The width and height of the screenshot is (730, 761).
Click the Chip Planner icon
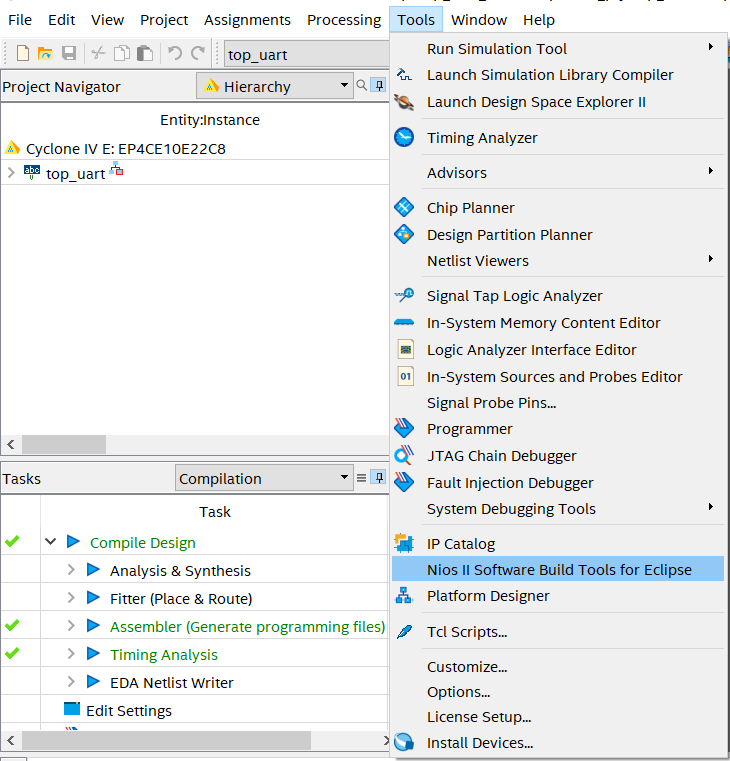tap(404, 207)
